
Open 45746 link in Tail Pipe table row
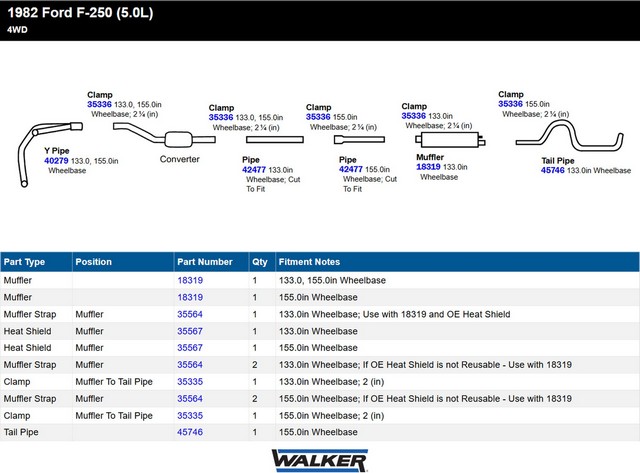[x=190, y=432]
